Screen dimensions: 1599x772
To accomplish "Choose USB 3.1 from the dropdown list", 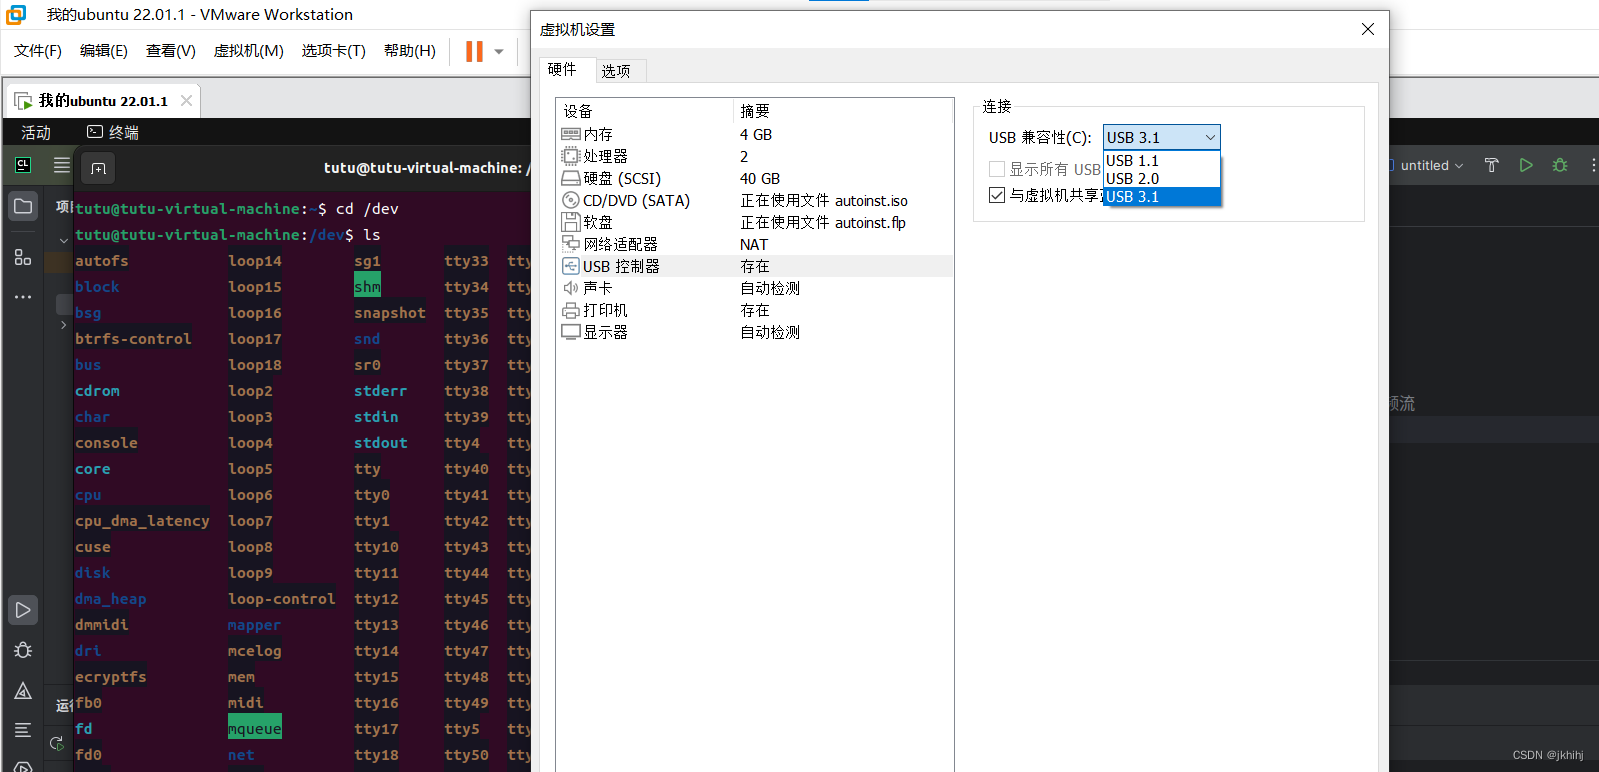I will tap(1161, 197).
